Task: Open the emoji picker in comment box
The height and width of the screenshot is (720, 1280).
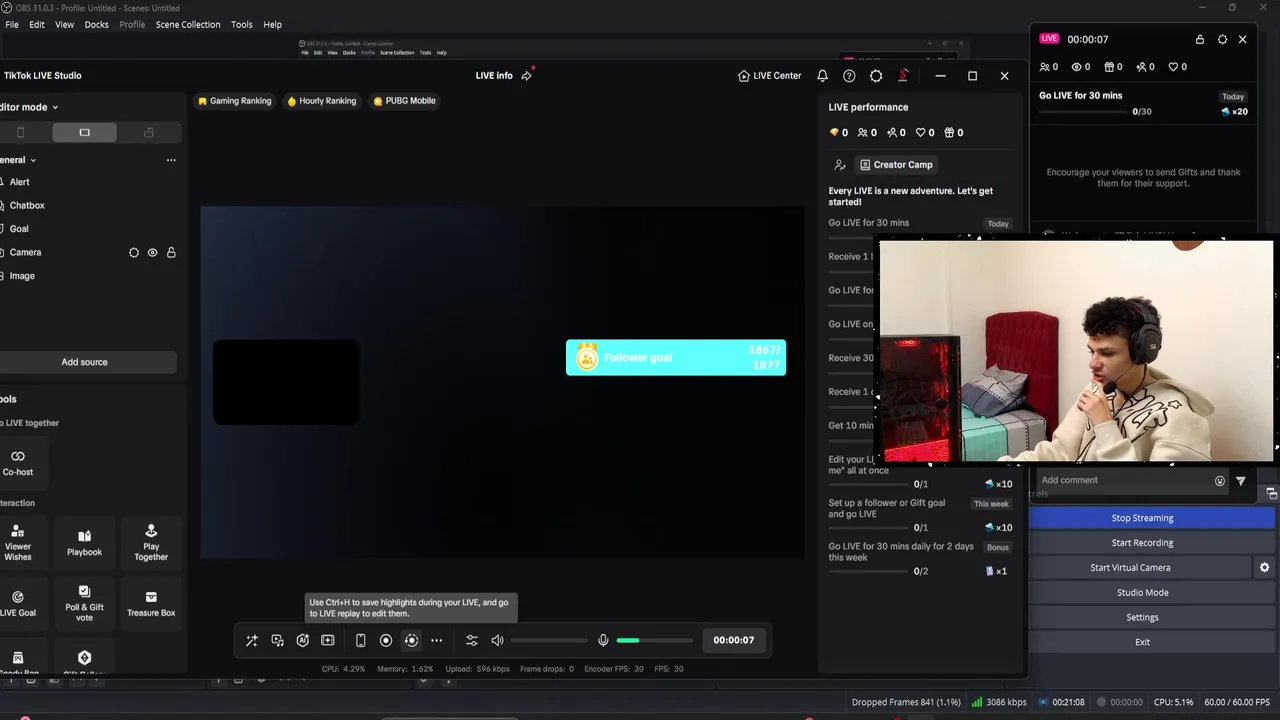Action: click(x=1220, y=481)
